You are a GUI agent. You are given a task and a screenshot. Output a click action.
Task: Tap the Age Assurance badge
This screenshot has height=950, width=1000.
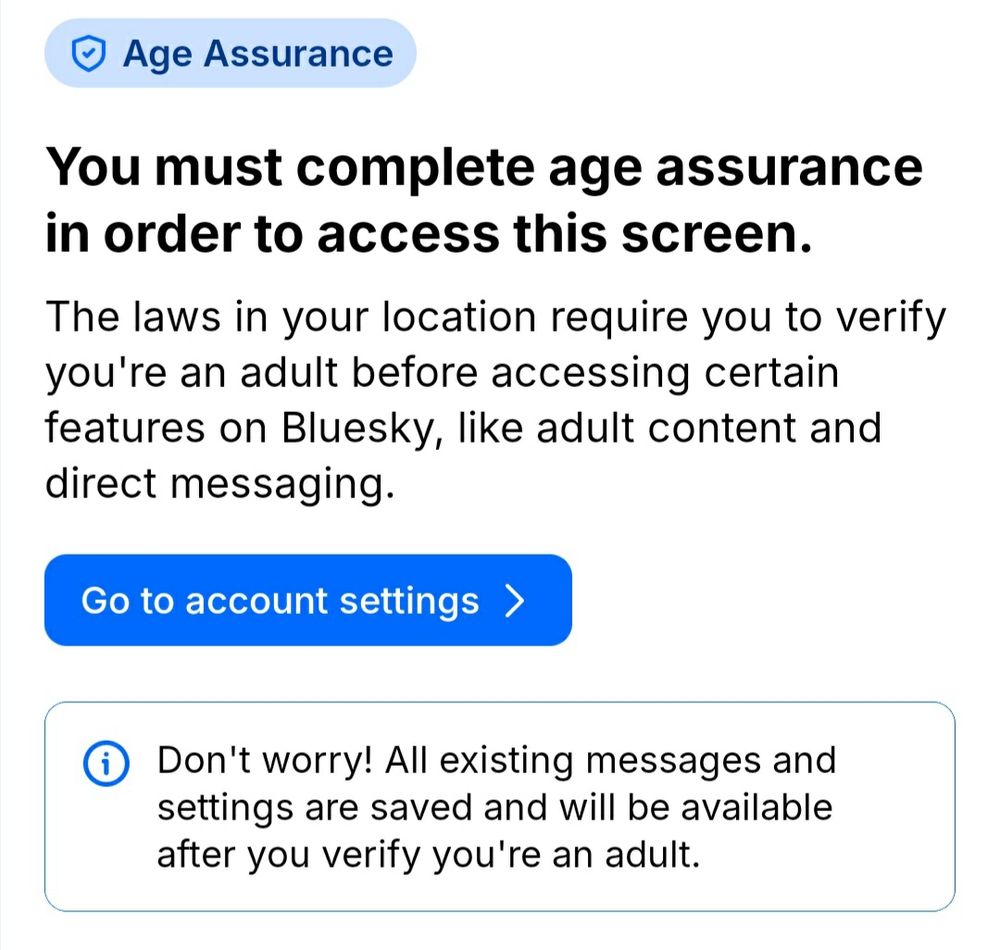(230, 54)
